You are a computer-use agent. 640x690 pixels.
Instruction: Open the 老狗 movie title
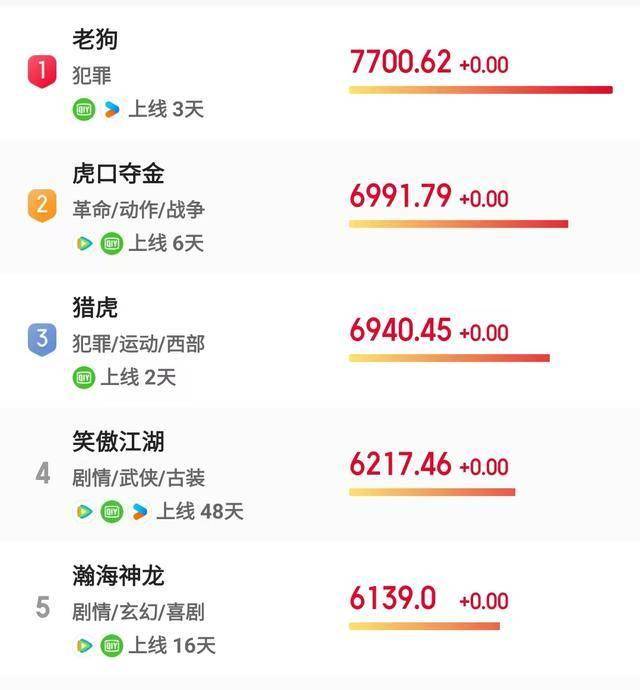click(95, 39)
